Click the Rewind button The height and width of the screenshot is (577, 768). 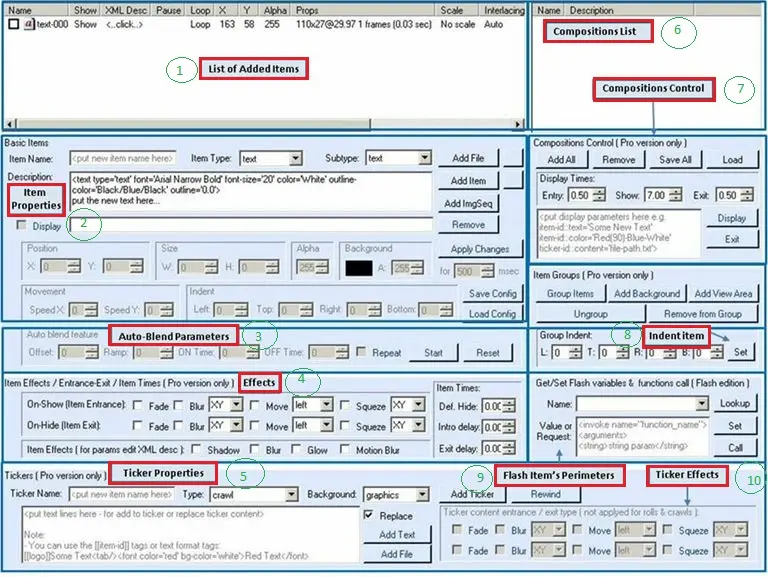click(545, 495)
